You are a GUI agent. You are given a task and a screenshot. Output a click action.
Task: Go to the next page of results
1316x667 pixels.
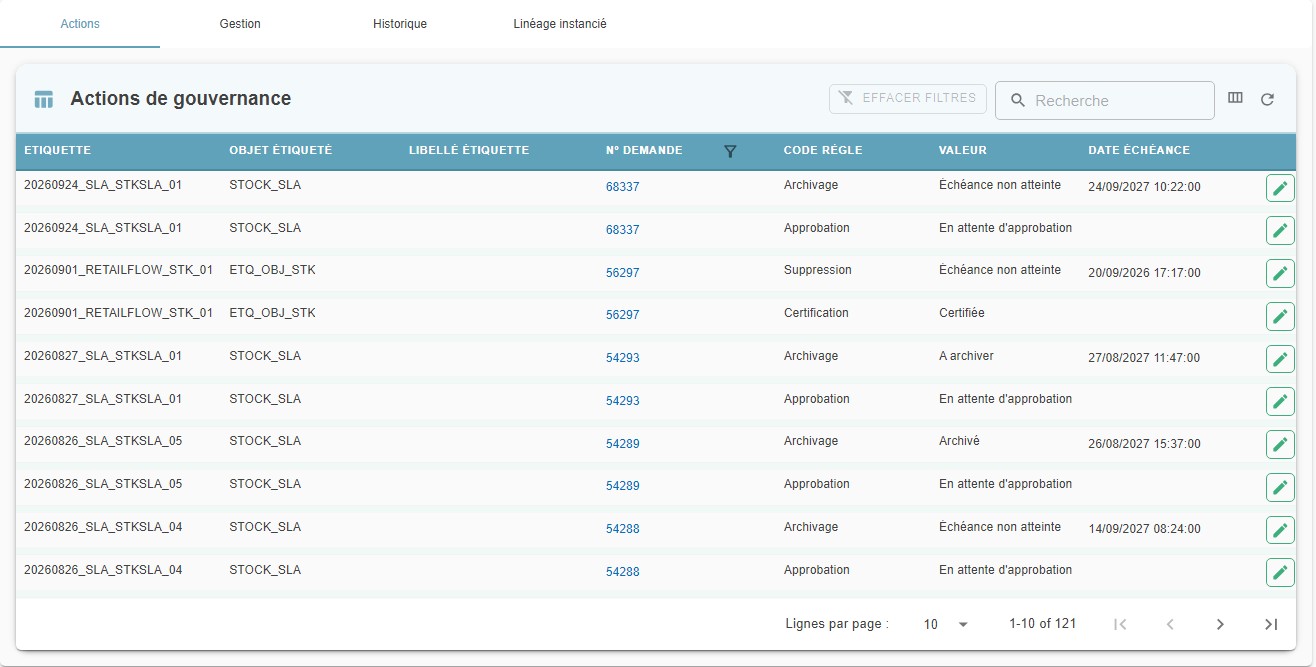1220,624
